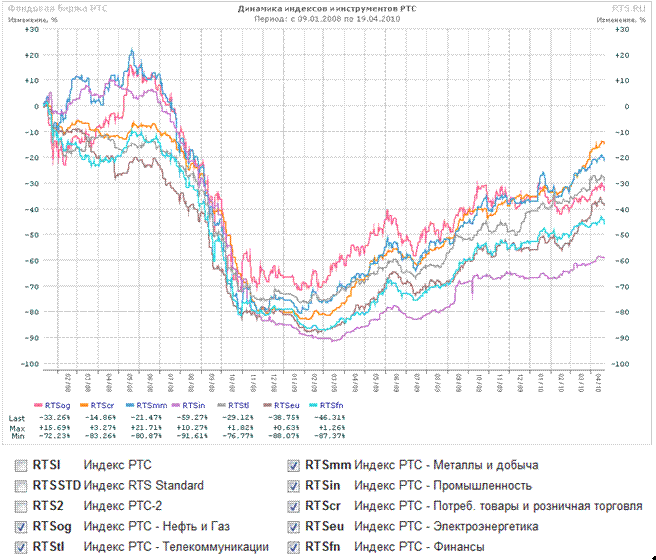Toggle the RTSin industry checkbox
Viewport: 656px width, 560px height.
(x=293, y=486)
